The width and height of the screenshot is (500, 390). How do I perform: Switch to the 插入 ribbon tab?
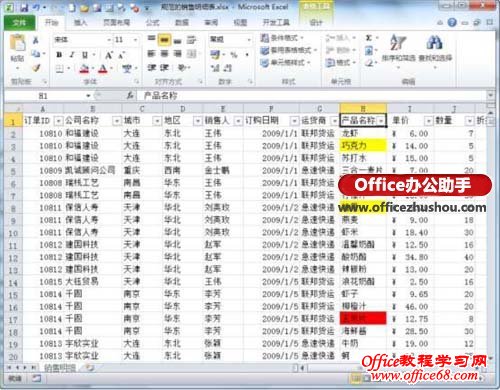coord(80,23)
